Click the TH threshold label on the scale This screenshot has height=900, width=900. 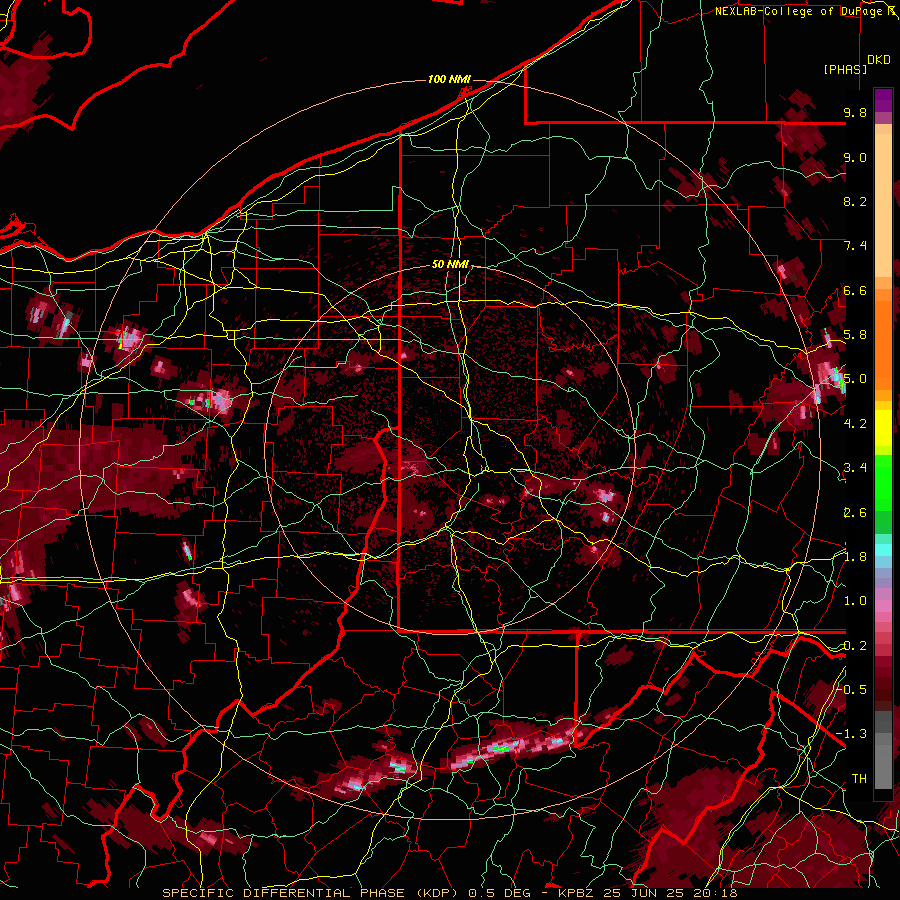[x=859, y=779]
